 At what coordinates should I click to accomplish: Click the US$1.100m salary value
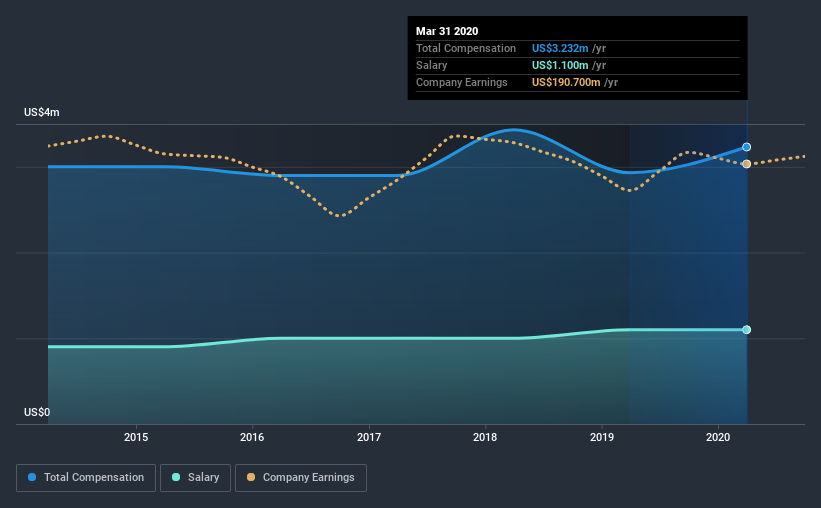[x=560, y=65]
